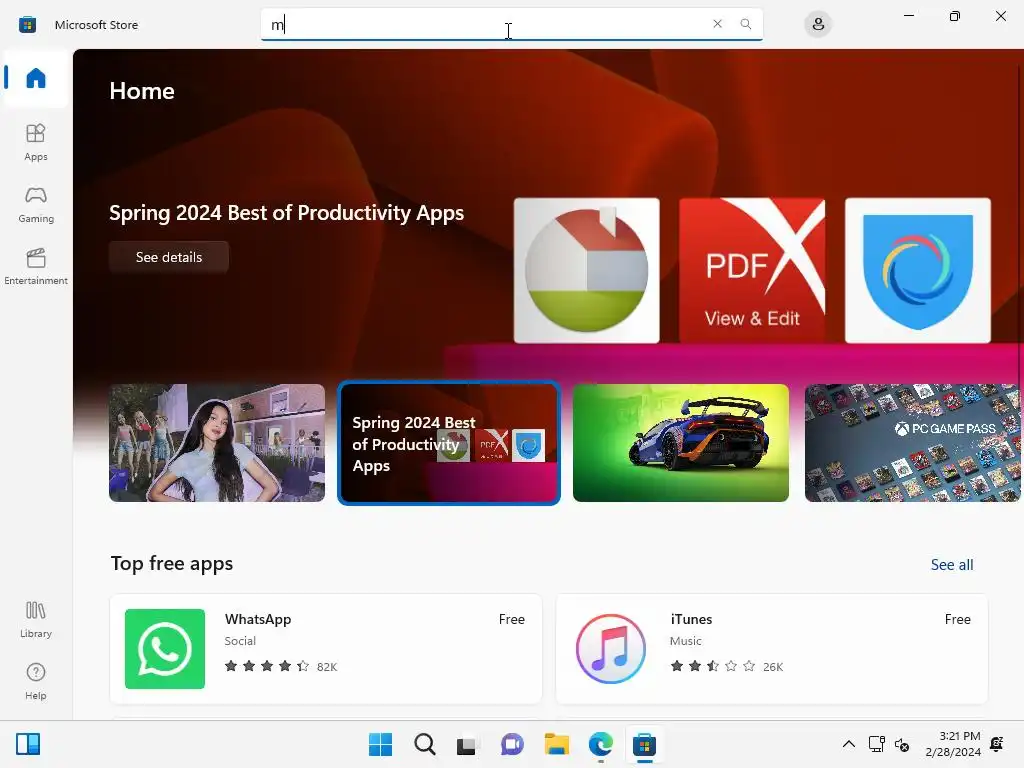The height and width of the screenshot is (768, 1024).
Task: Clear the search box text
Action: pos(717,24)
